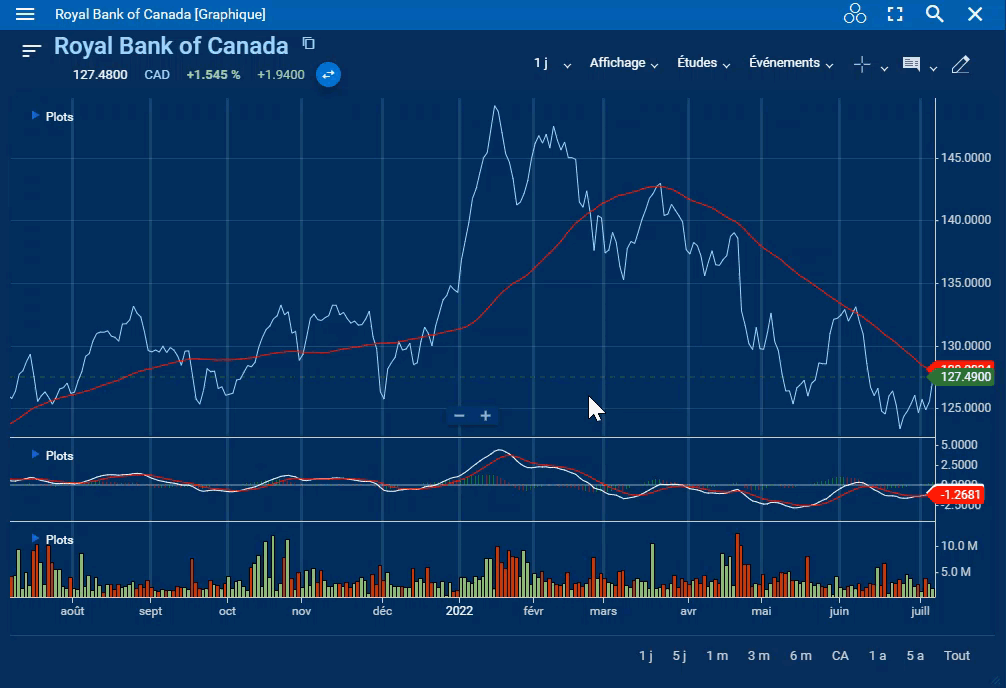This screenshot has height=688, width=1006.
Task: Open the search magnifier icon
Action: (935, 14)
